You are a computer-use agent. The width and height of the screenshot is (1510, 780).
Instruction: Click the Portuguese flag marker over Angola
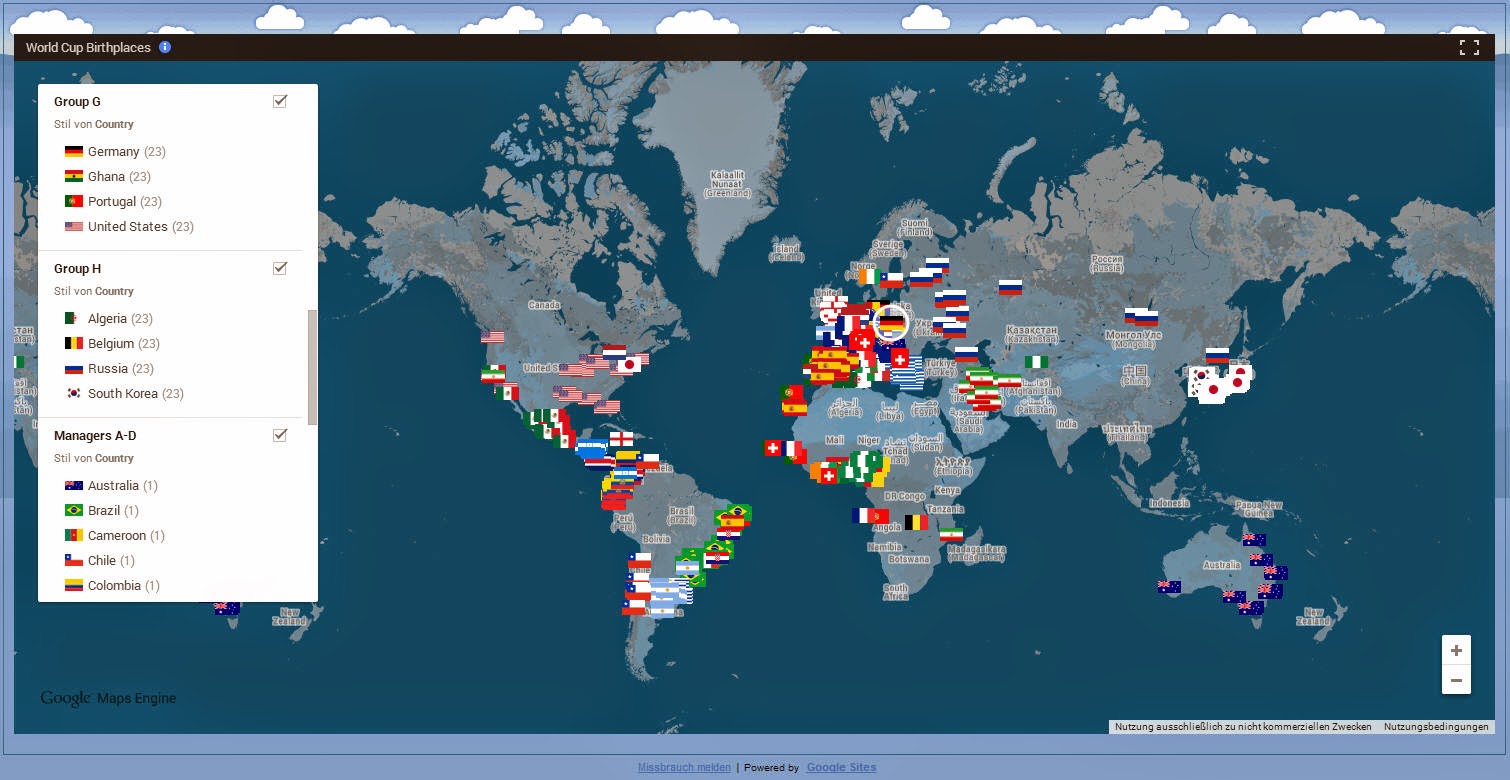click(x=880, y=516)
